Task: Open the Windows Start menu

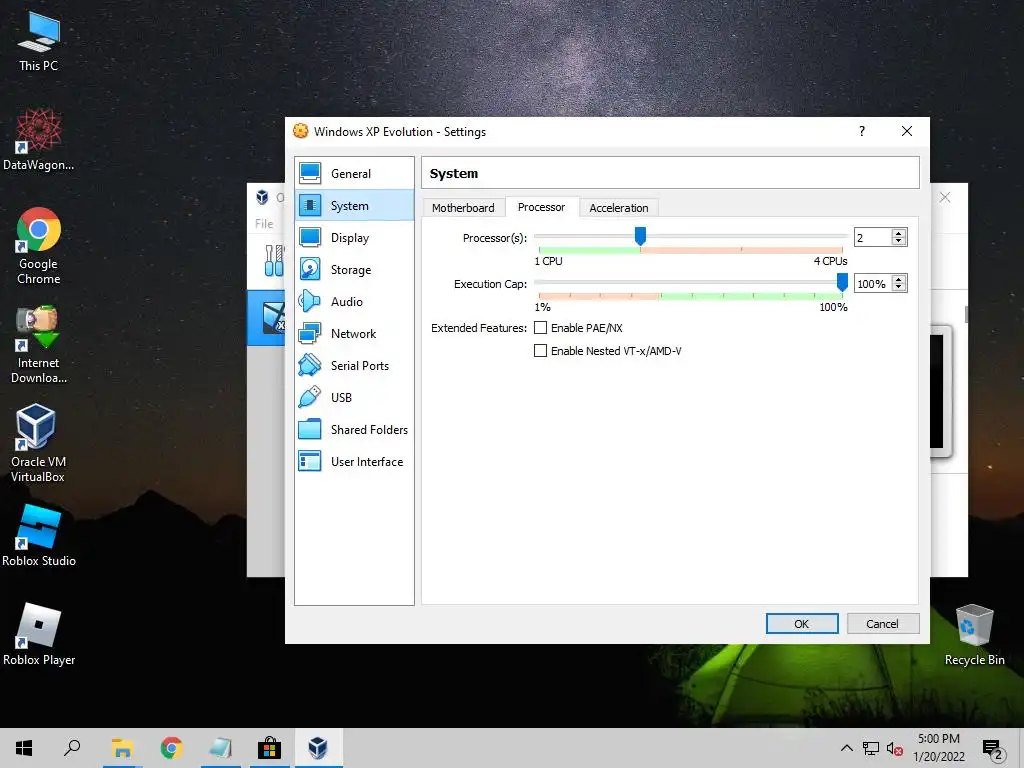Action: (24, 748)
